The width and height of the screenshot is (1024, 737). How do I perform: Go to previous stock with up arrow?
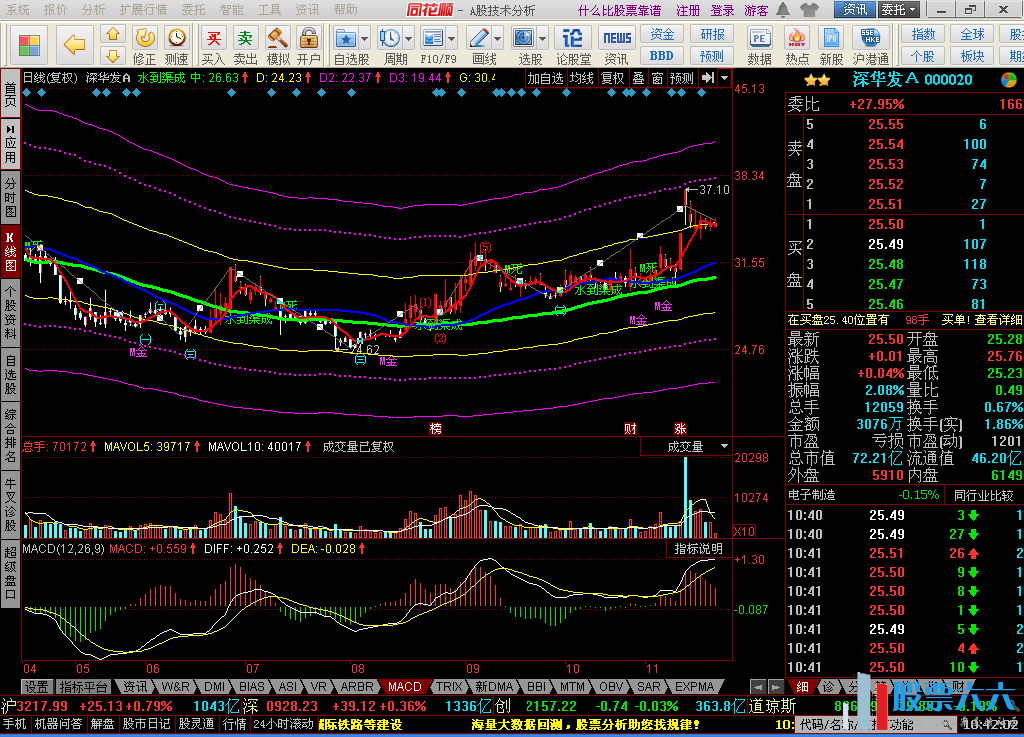[113, 34]
